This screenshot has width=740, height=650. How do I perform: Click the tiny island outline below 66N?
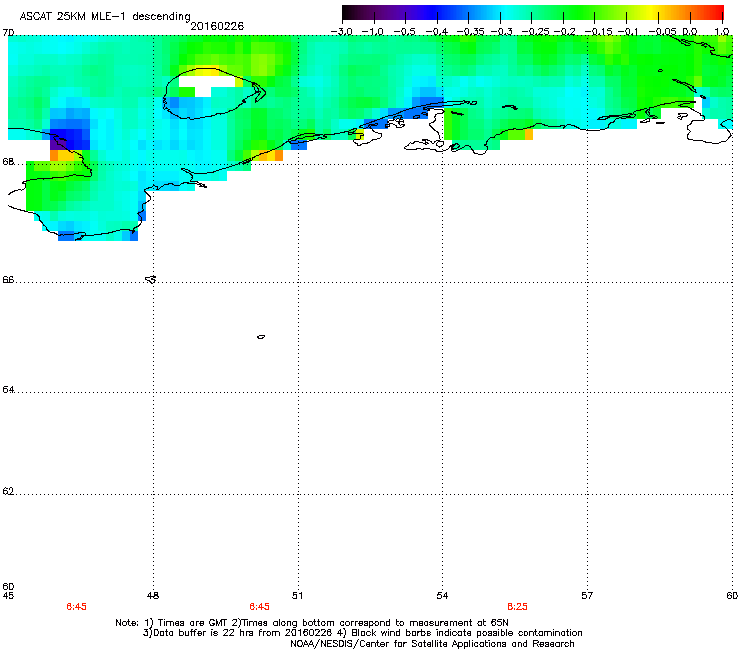point(261,337)
